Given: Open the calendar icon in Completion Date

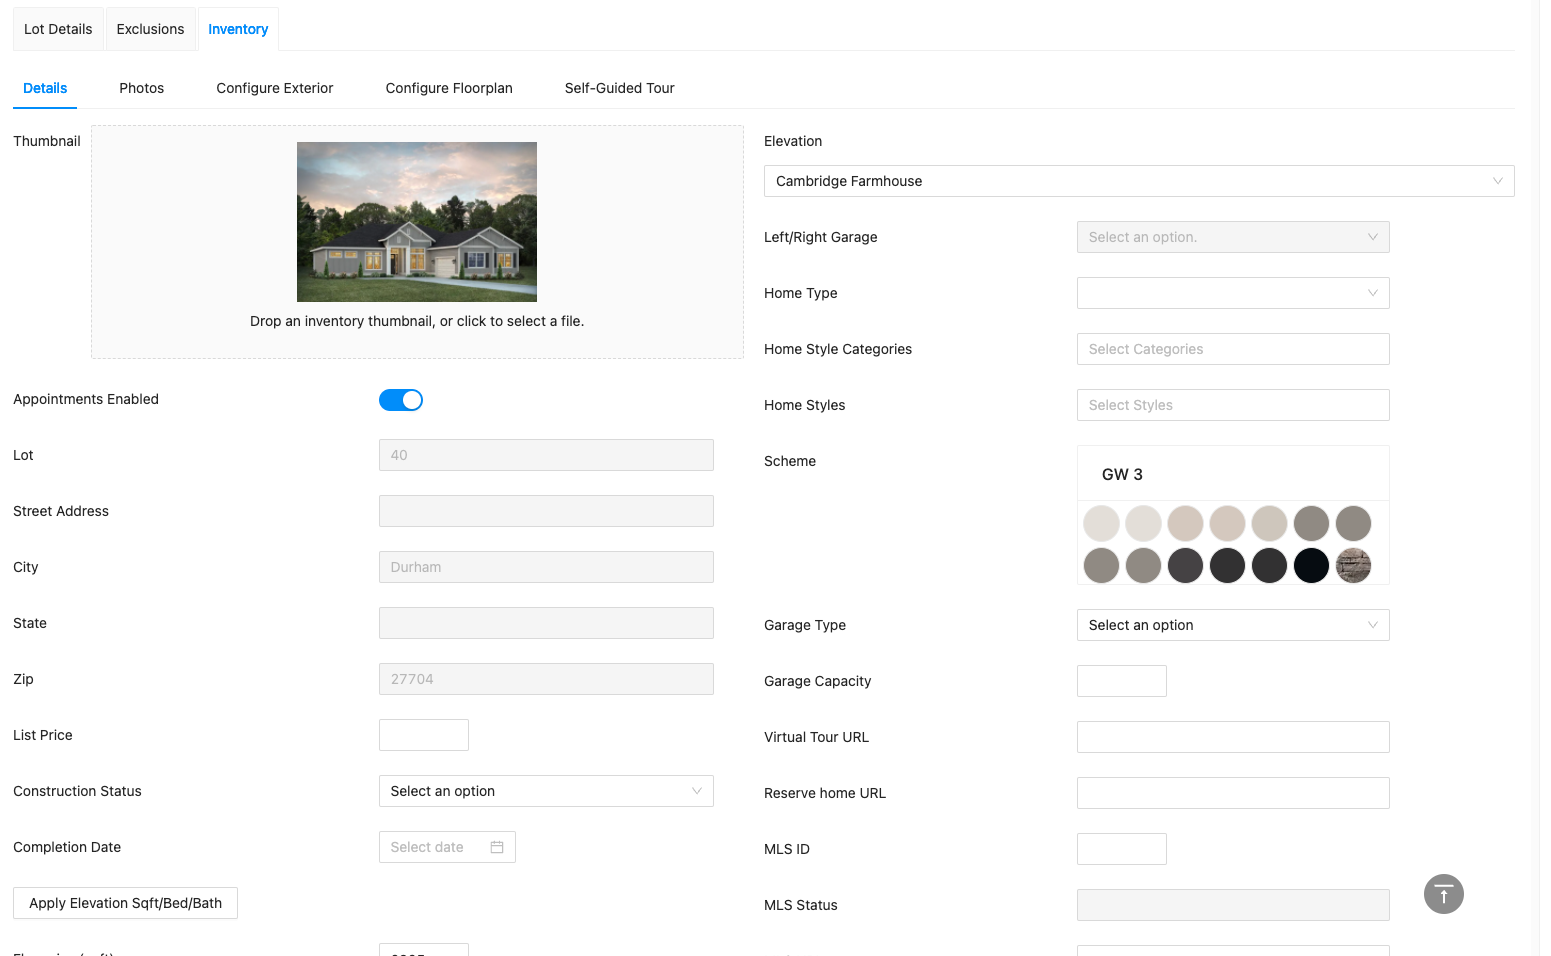Looking at the screenshot, I should tap(497, 847).
